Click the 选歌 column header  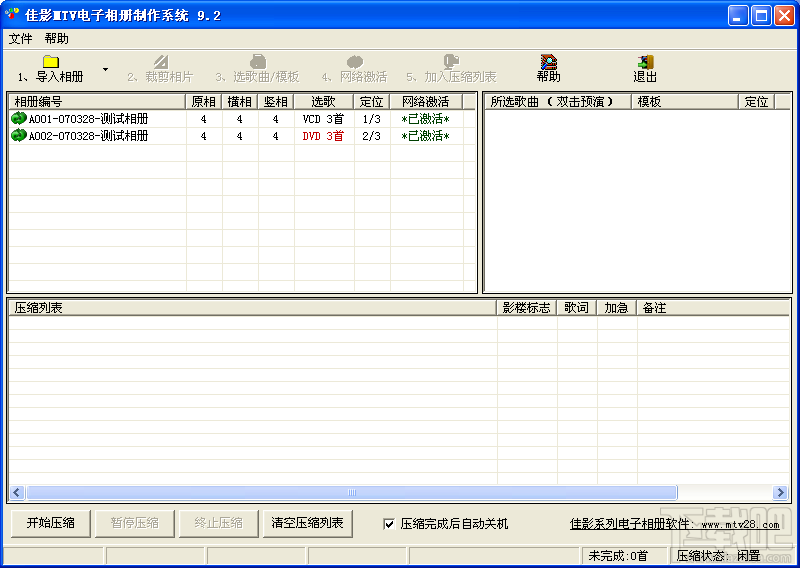pos(324,102)
